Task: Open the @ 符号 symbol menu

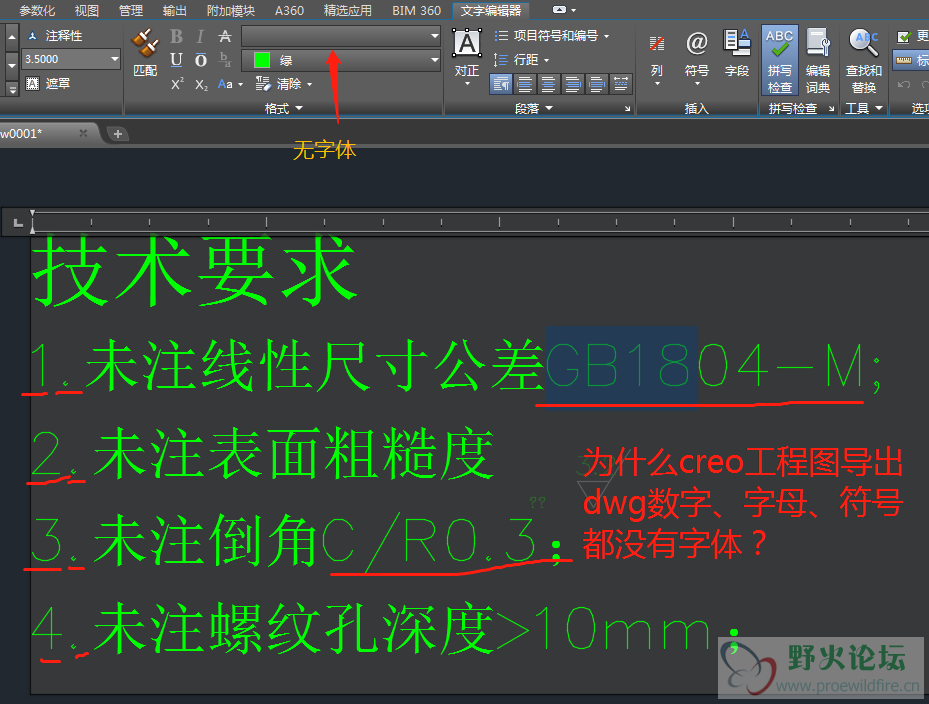Action: click(x=697, y=58)
